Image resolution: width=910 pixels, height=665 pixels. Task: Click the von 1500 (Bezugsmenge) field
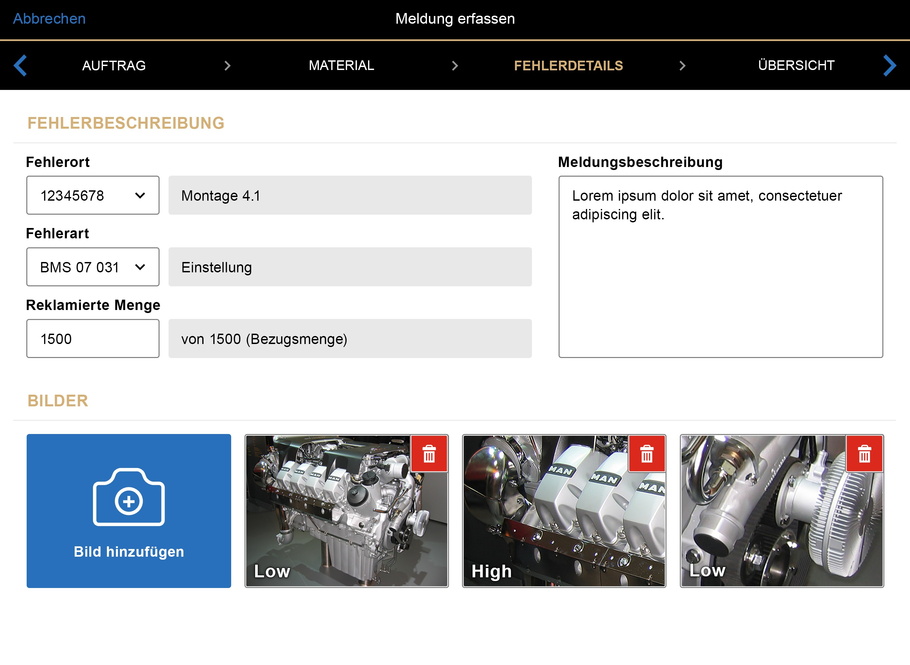click(350, 338)
